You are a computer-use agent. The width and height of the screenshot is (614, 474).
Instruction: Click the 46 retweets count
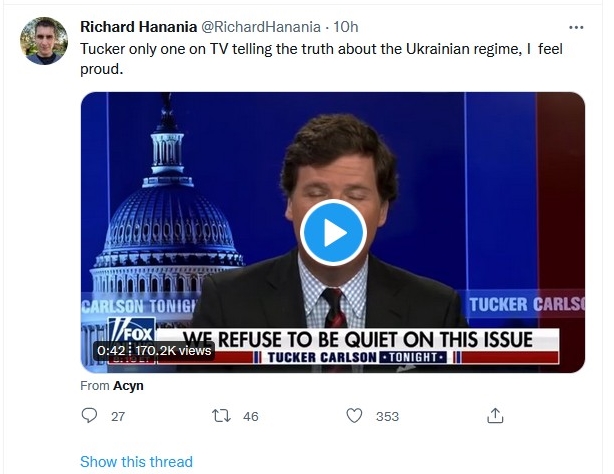click(x=251, y=416)
